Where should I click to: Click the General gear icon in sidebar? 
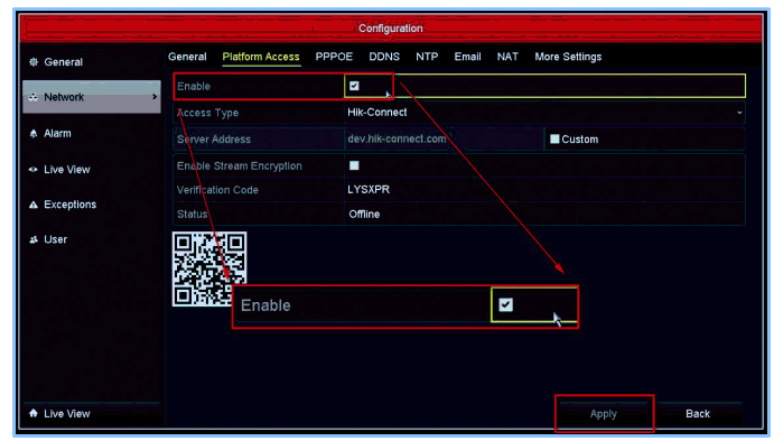[x=34, y=62]
